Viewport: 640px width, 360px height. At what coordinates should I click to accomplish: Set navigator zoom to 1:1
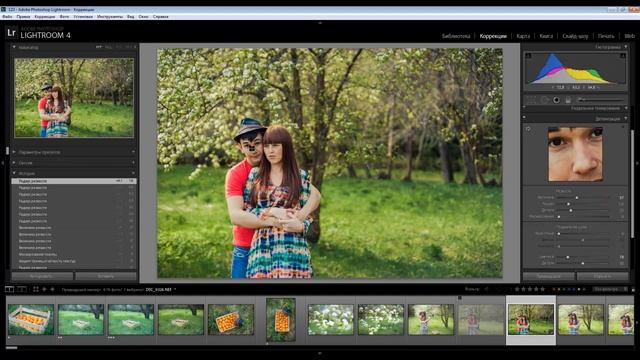pos(119,47)
